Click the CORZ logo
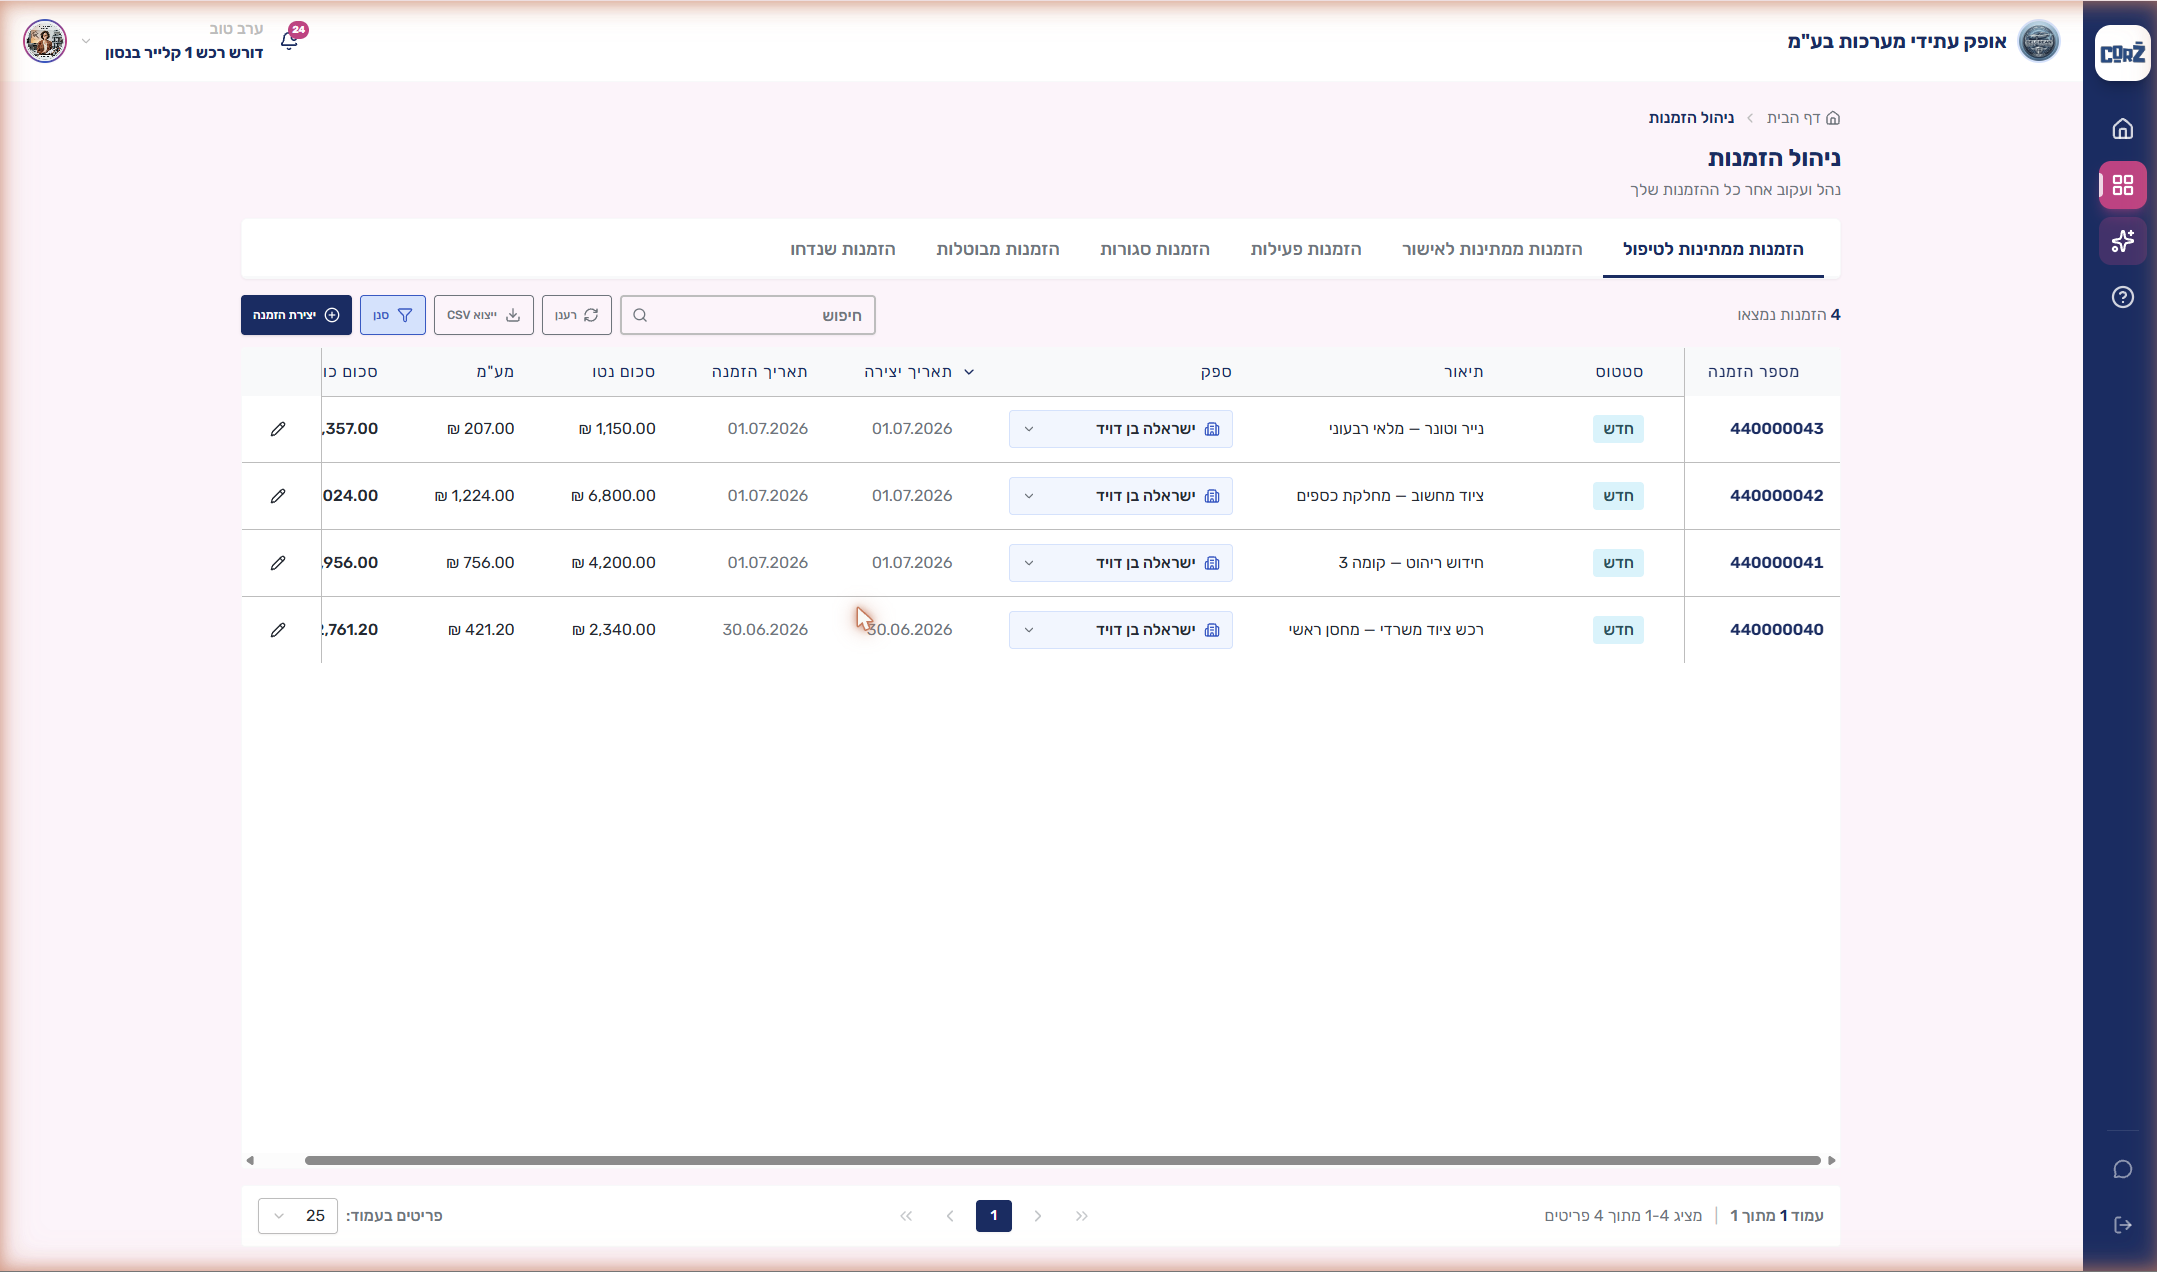 [2122, 53]
